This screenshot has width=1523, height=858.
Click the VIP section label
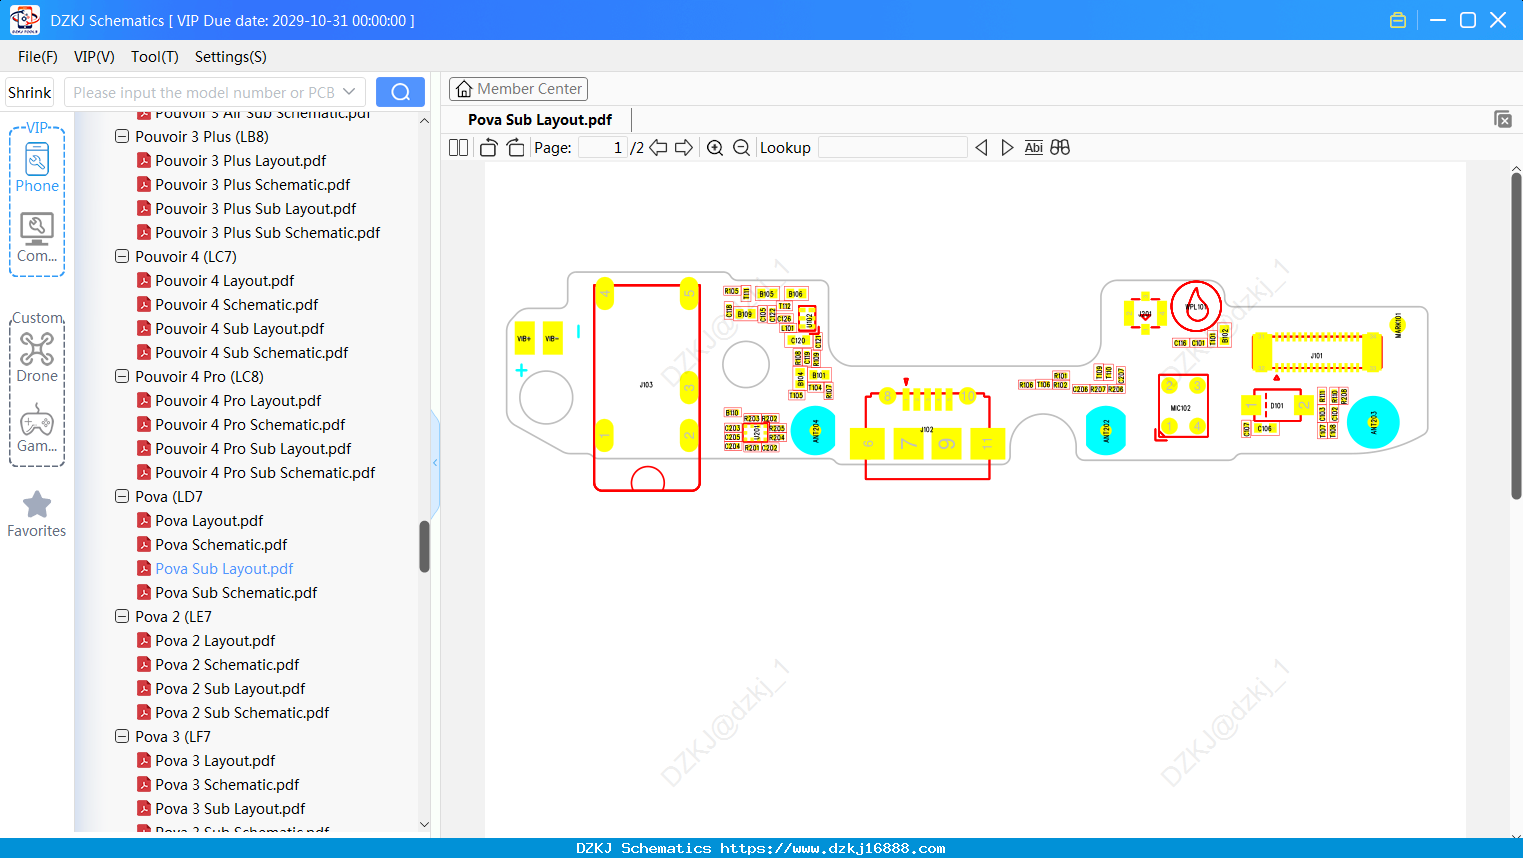[x=37, y=127]
